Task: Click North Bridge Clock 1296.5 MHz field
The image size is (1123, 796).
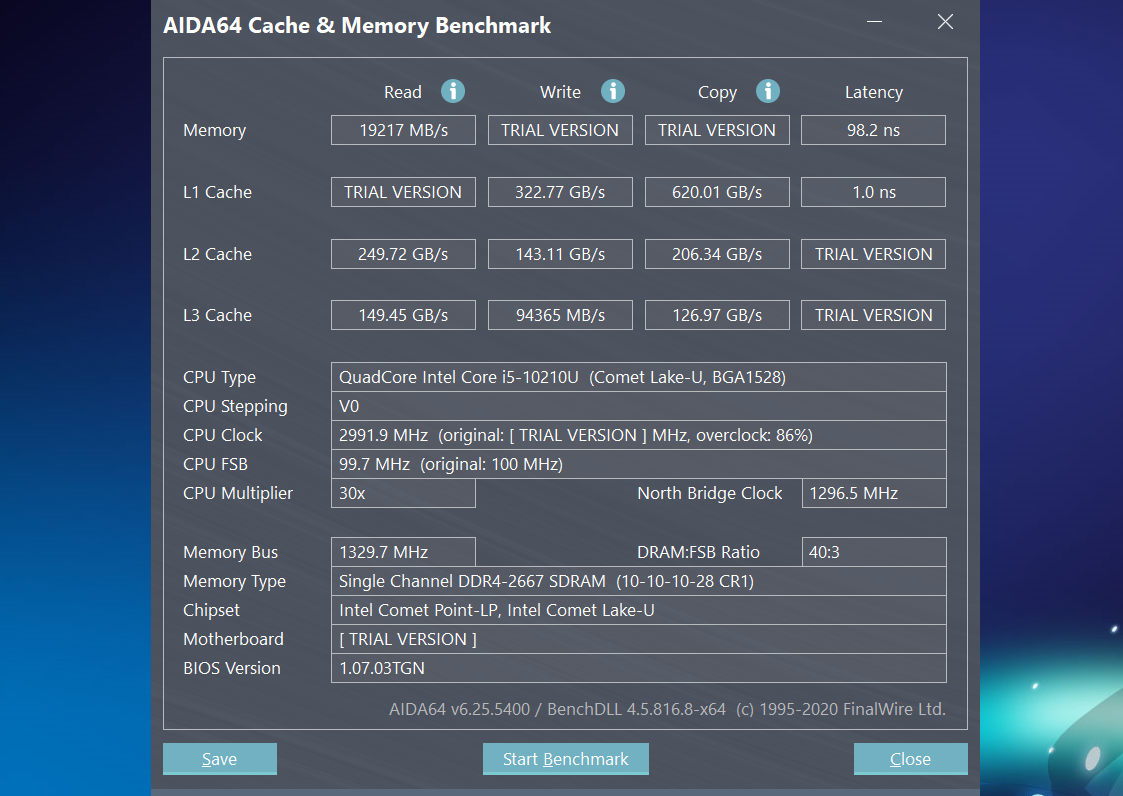Action: tap(874, 493)
